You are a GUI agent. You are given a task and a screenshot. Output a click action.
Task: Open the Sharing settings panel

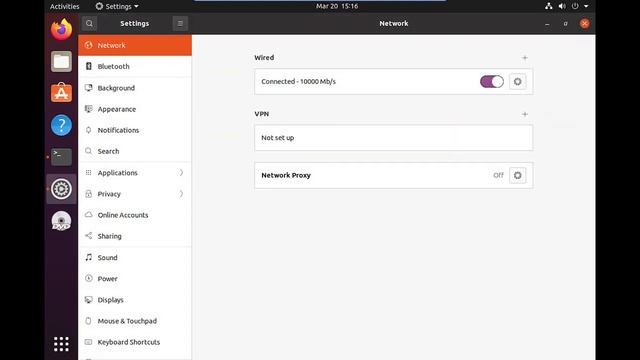(x=135, y=236)
